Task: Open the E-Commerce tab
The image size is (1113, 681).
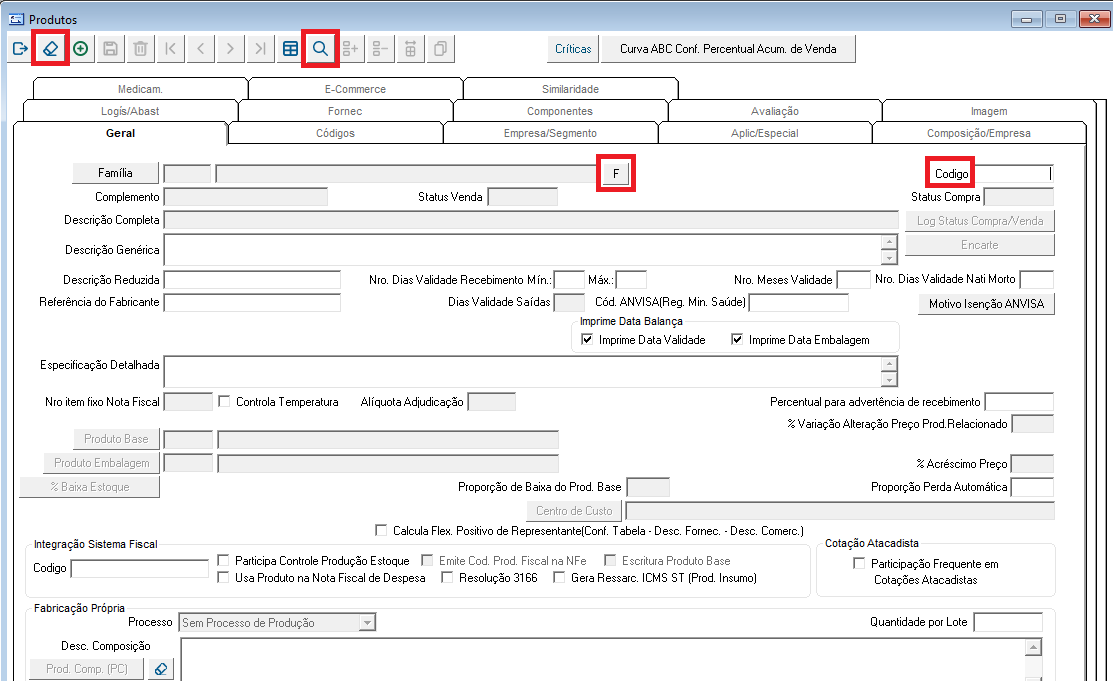Action: (x=355, y=89)
